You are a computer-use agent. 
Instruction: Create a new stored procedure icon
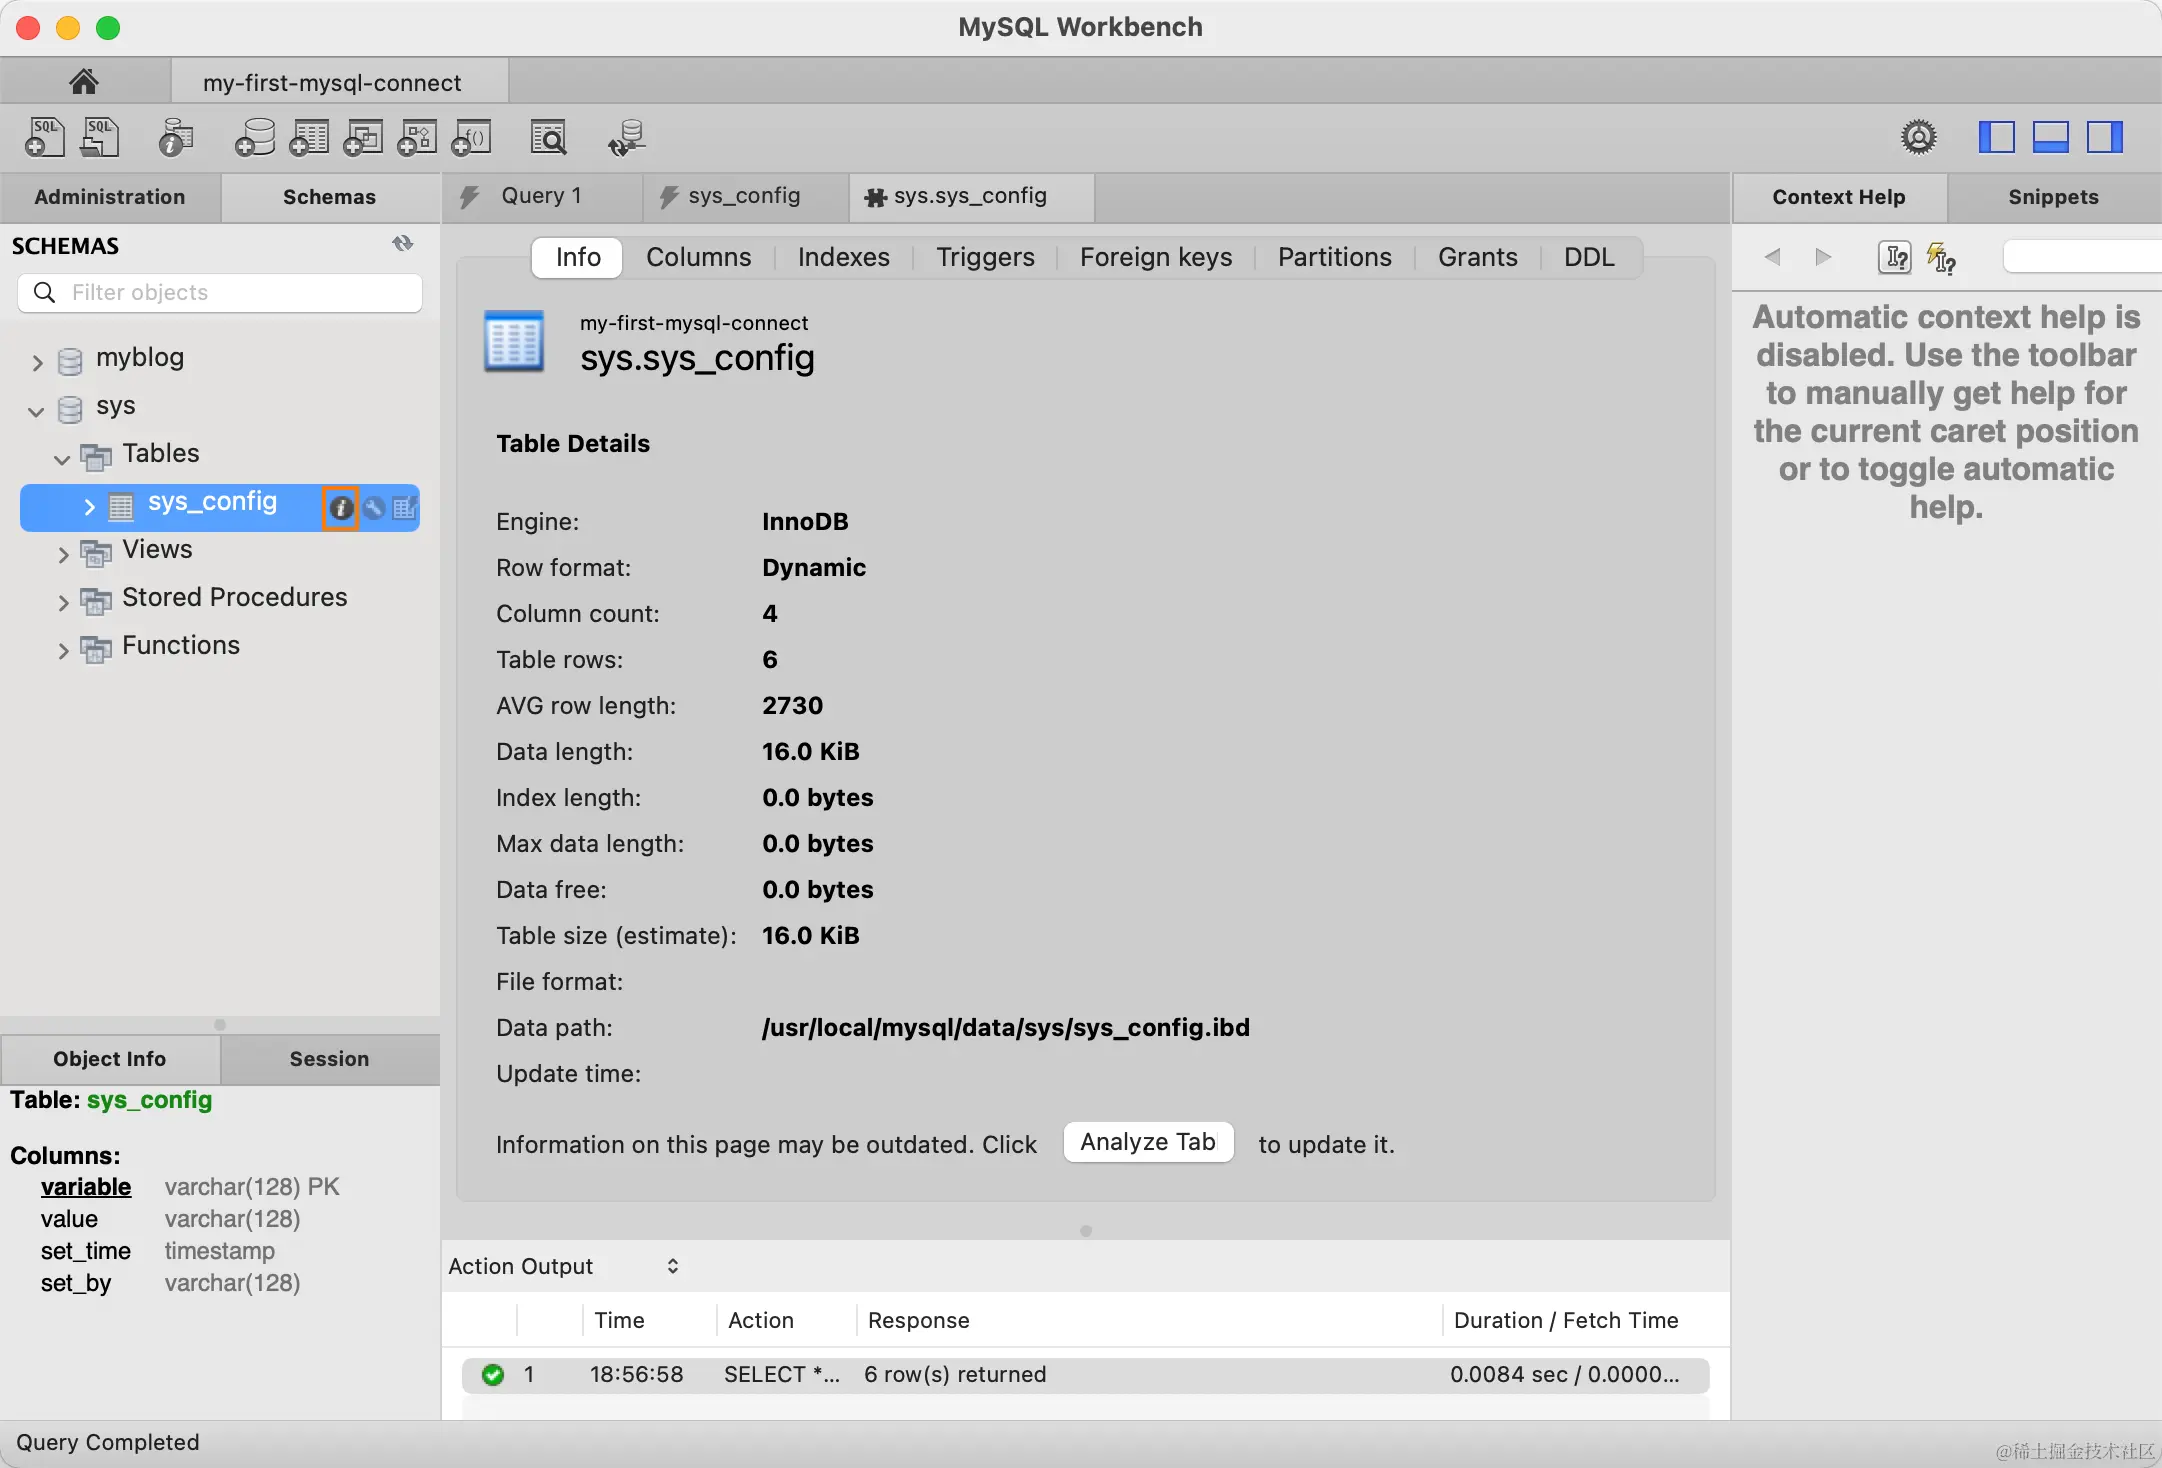417,137
